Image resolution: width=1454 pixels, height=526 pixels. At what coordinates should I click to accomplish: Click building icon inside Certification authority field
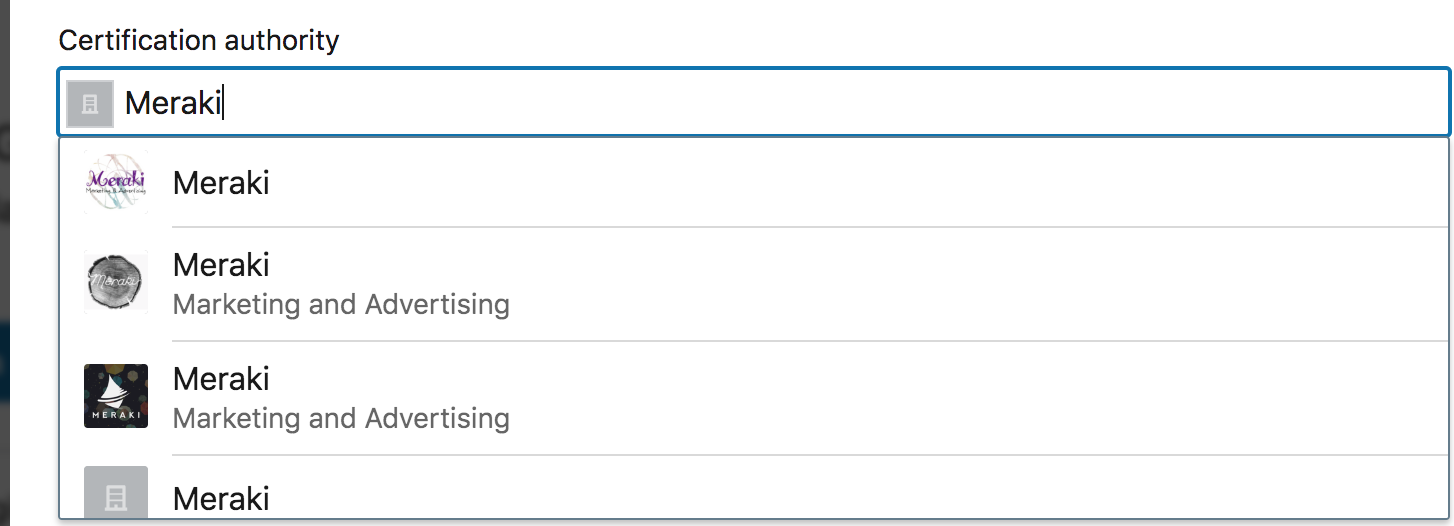90,103
